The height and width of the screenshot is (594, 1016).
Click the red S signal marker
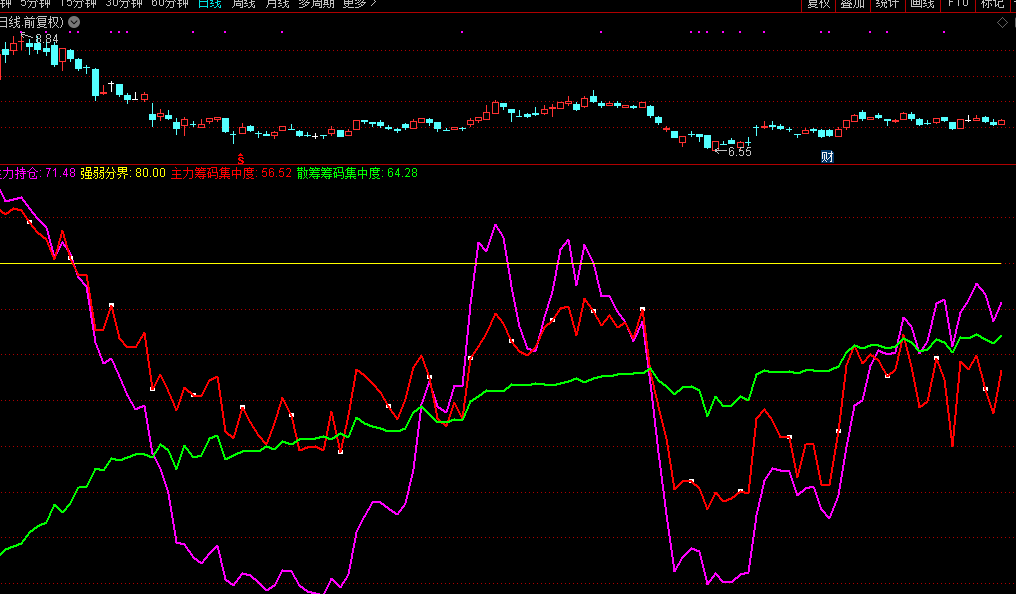[x=240, y=157]
